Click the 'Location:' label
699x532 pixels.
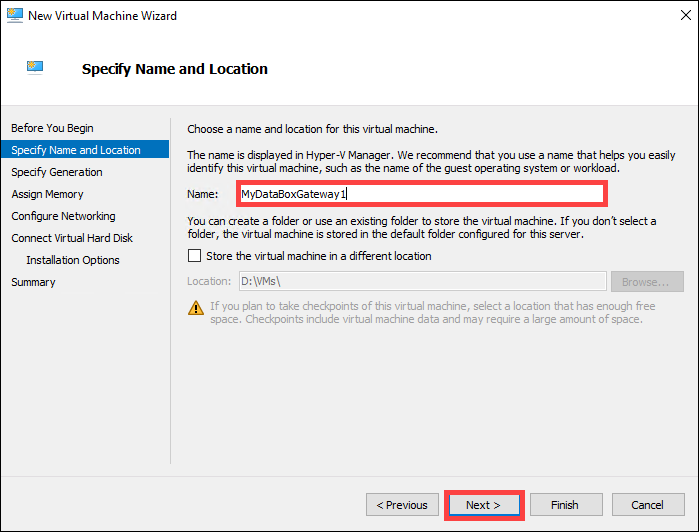[209, 281]
